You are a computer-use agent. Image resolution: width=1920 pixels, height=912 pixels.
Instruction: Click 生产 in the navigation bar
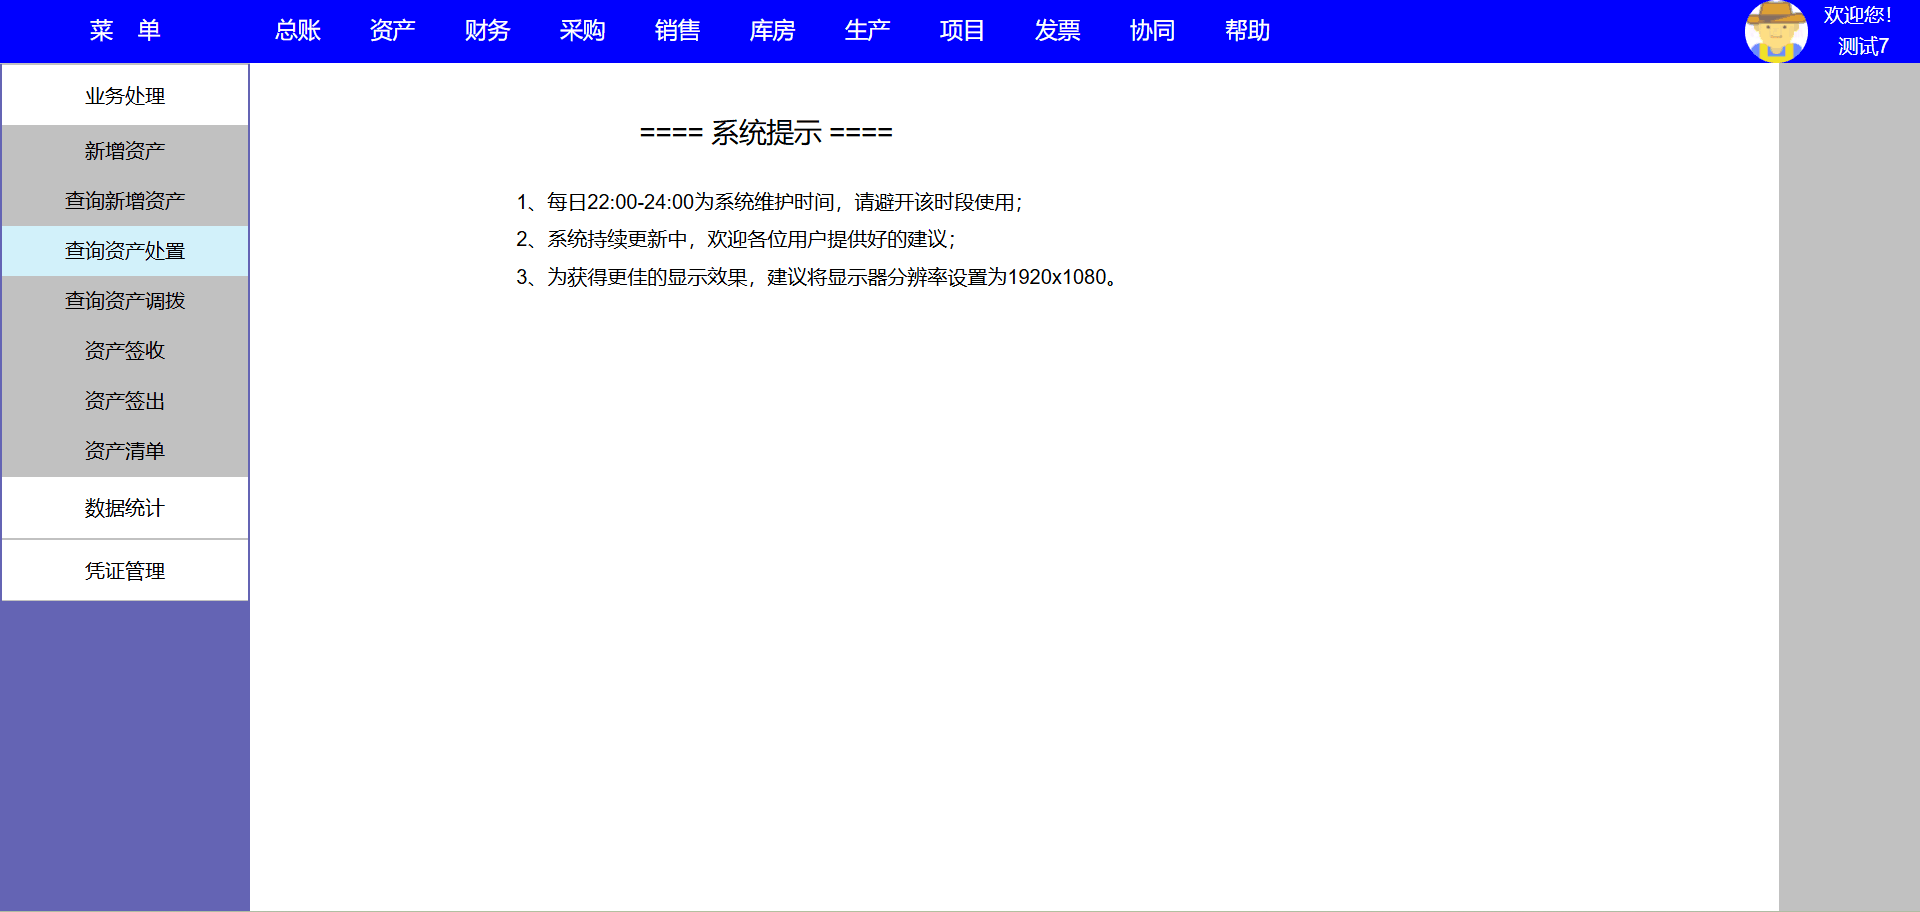867,31
